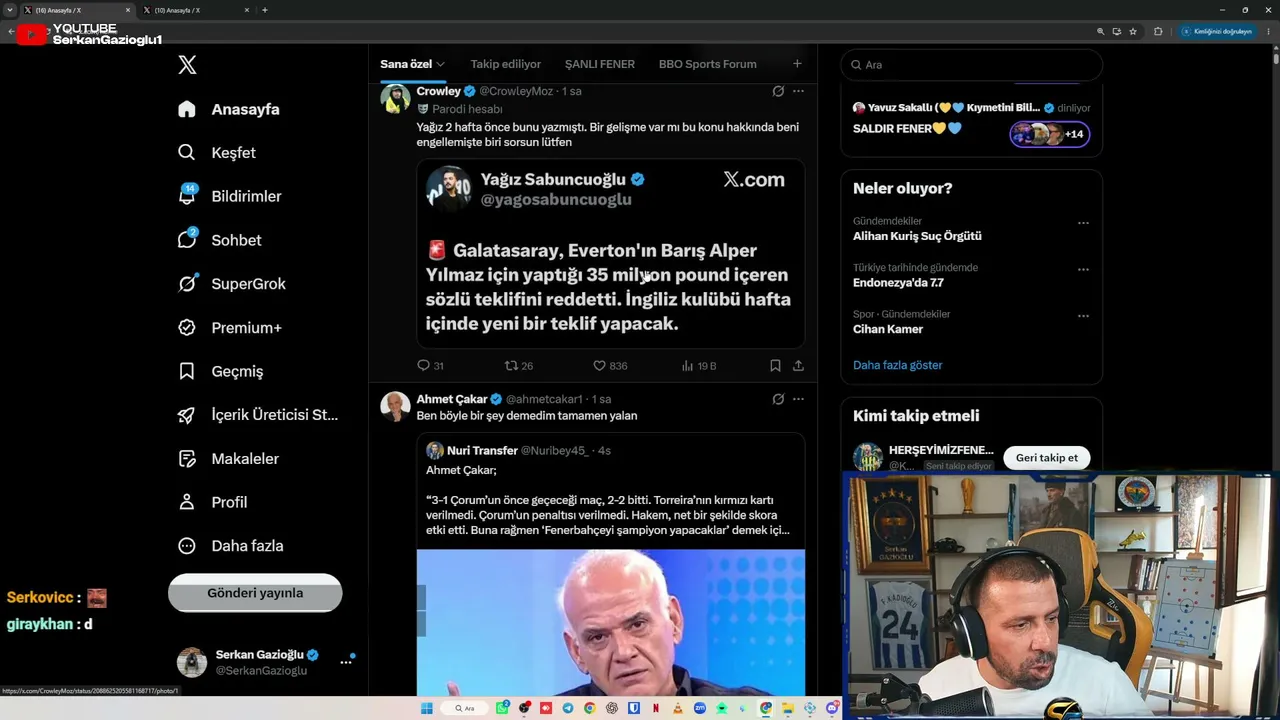The width and height of the screenshot is (1280, 720).
Task: Like Crowley's post with heart icon
Action: (x=610, y=366)
